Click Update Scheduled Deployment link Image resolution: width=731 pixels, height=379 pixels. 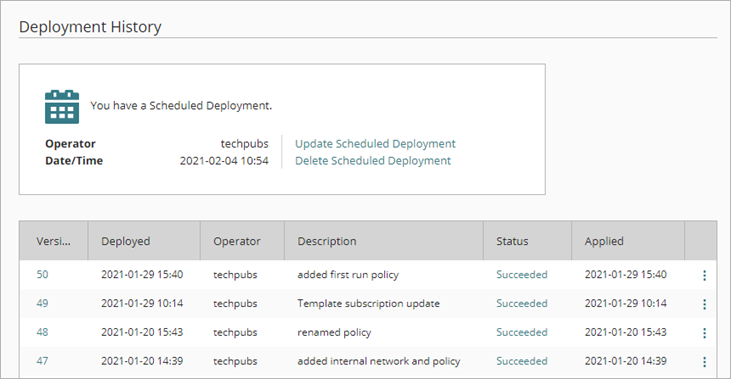click(x=375, y=144)
